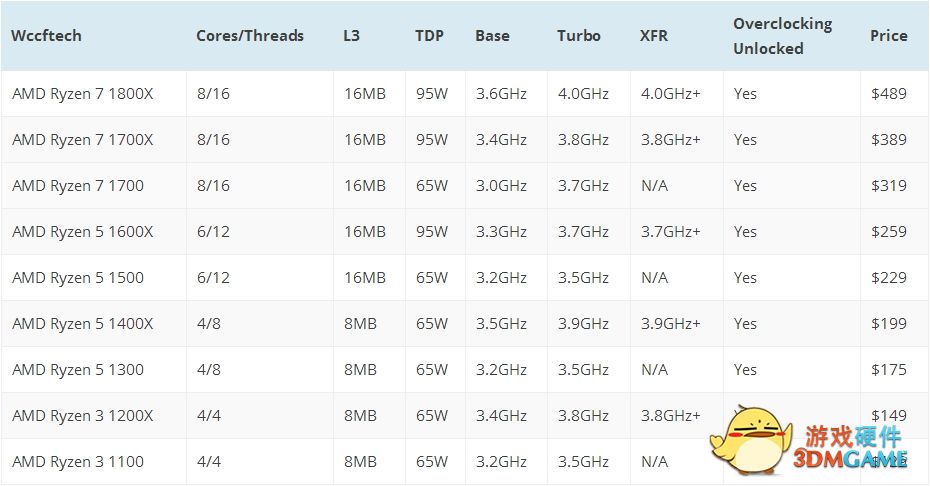Click the TDP column header
930x486 pixels.
click(x=430, y=36)
